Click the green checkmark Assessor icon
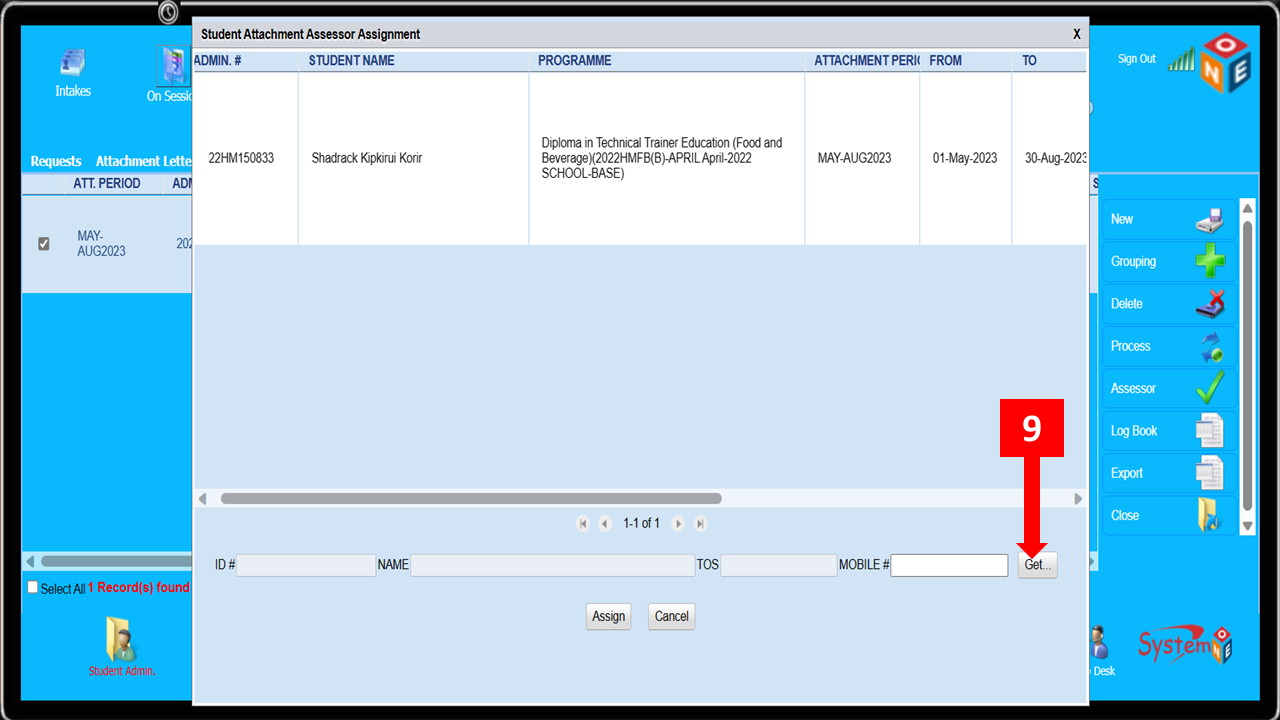 pos(1209,389)
